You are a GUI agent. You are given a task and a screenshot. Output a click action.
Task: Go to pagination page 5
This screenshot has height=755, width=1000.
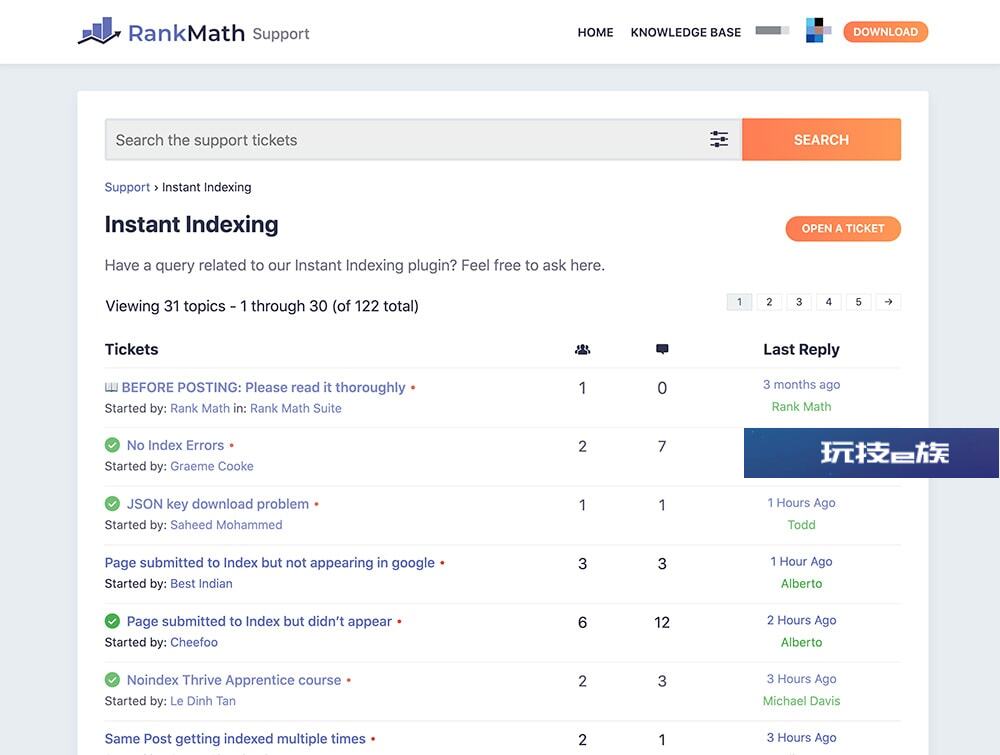[x=858, y=302]
